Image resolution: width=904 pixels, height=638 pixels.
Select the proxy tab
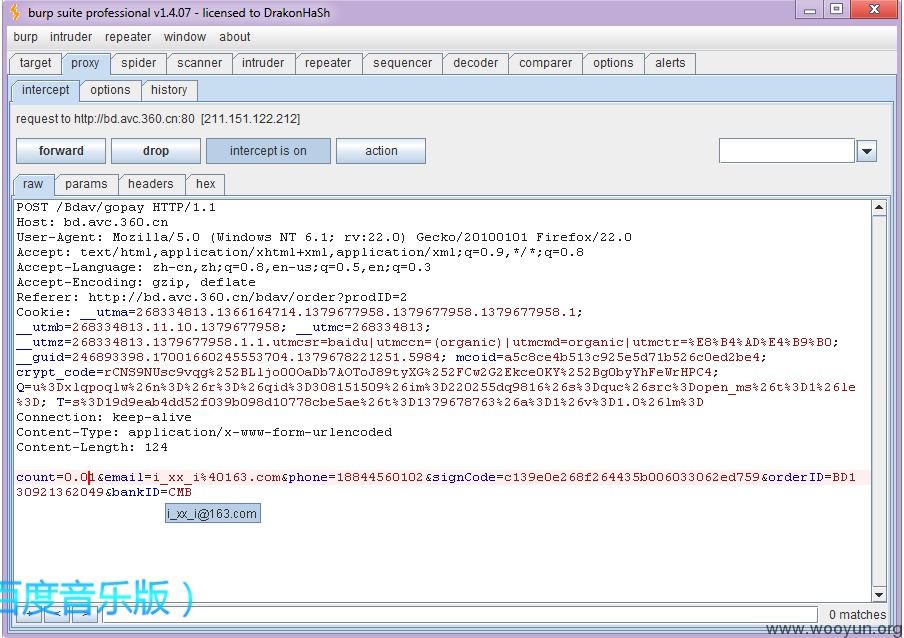click(85, 63)
